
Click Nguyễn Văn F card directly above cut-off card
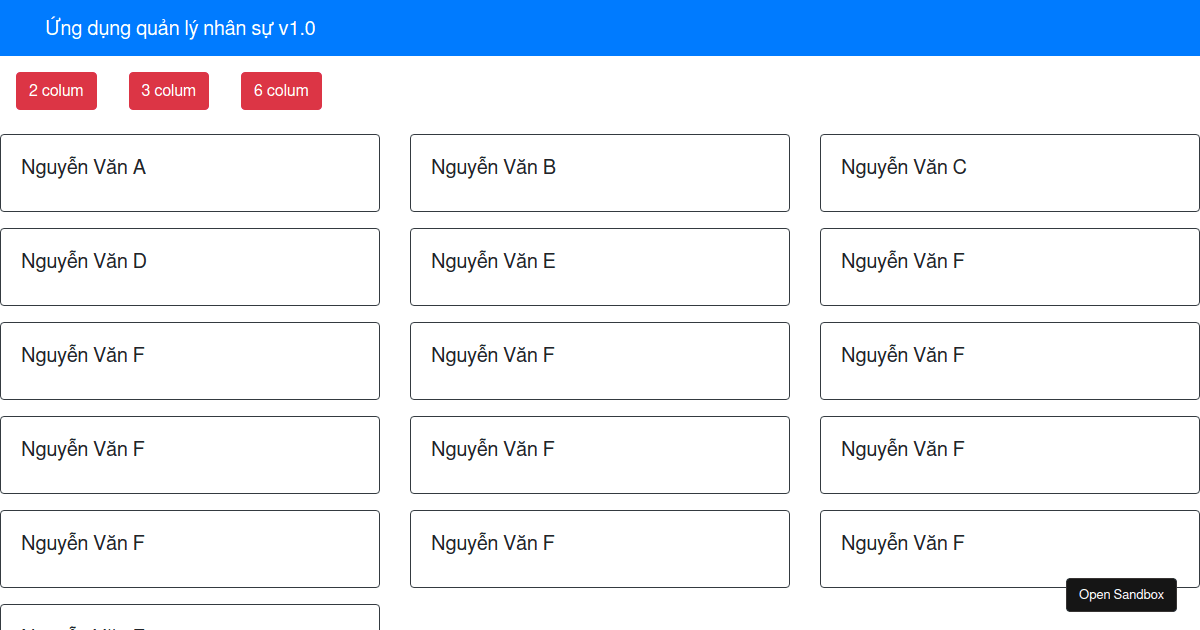[190, 549]
